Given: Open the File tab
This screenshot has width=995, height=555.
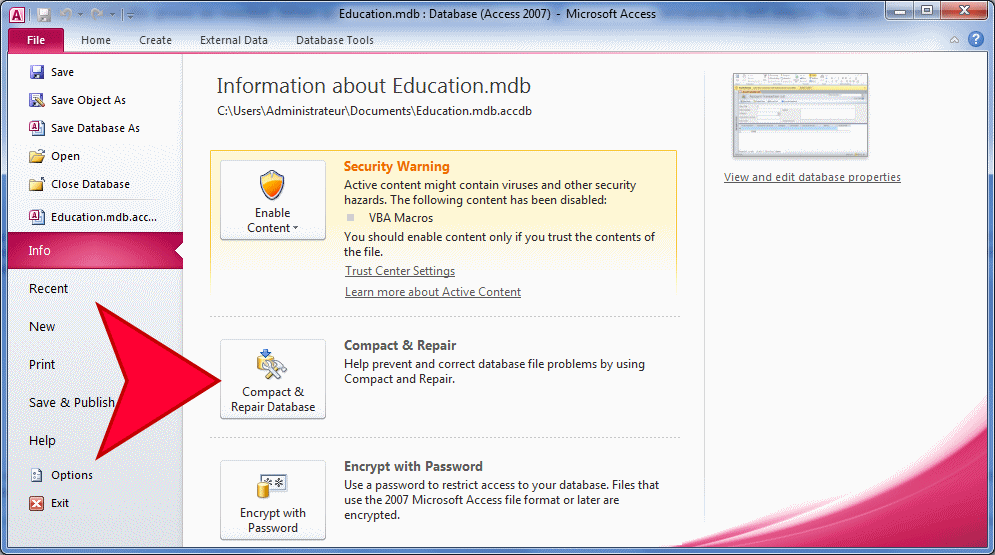Looking at the screenshot, I should tap(36, 40).
